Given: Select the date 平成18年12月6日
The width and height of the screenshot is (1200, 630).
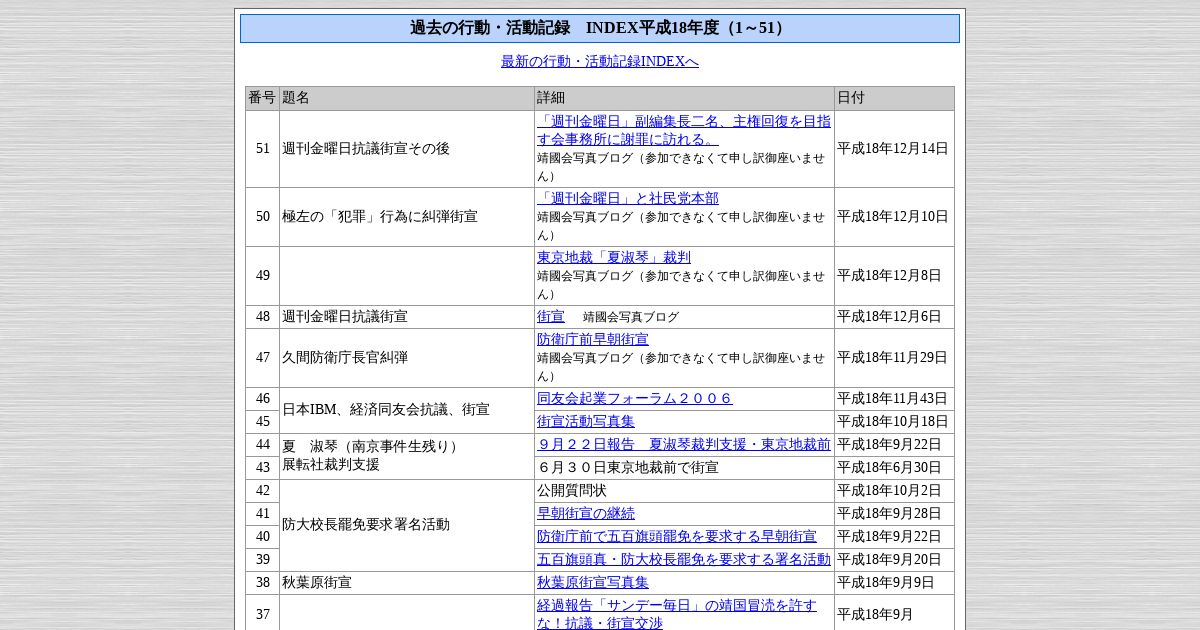Looking at the screenshot, I should coord(889,316).
